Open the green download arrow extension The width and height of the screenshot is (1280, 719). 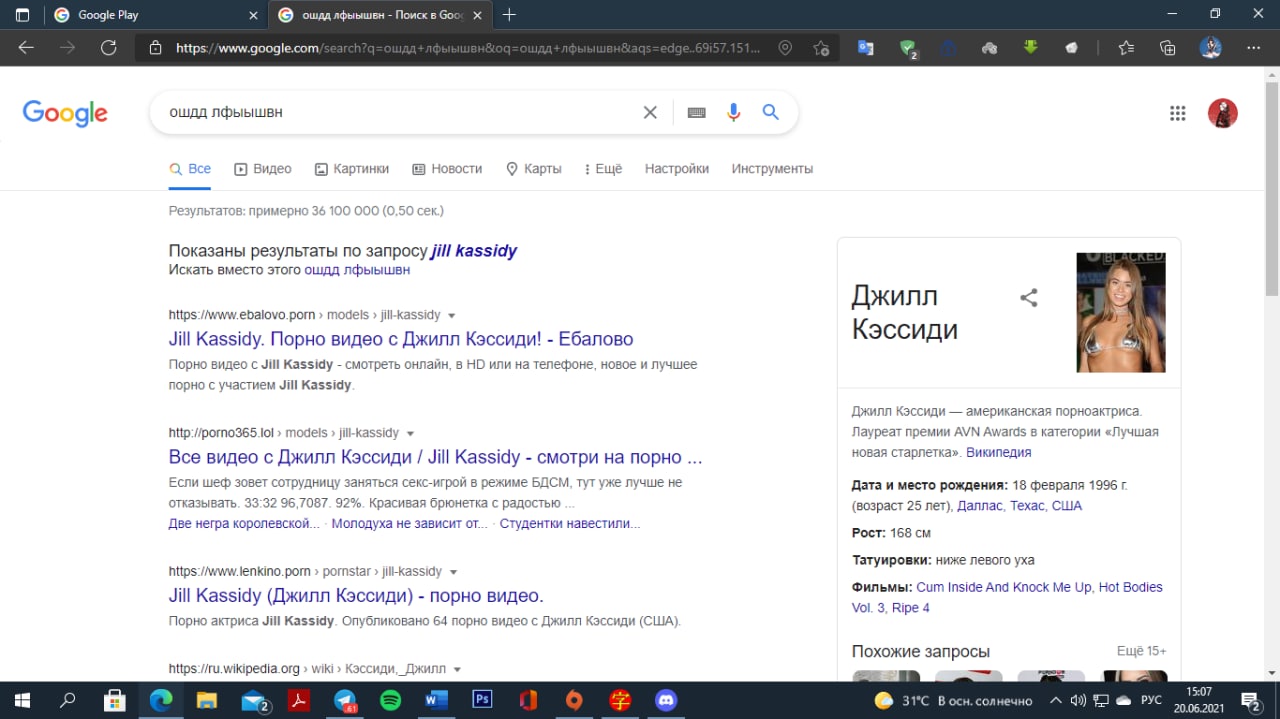1031,48
